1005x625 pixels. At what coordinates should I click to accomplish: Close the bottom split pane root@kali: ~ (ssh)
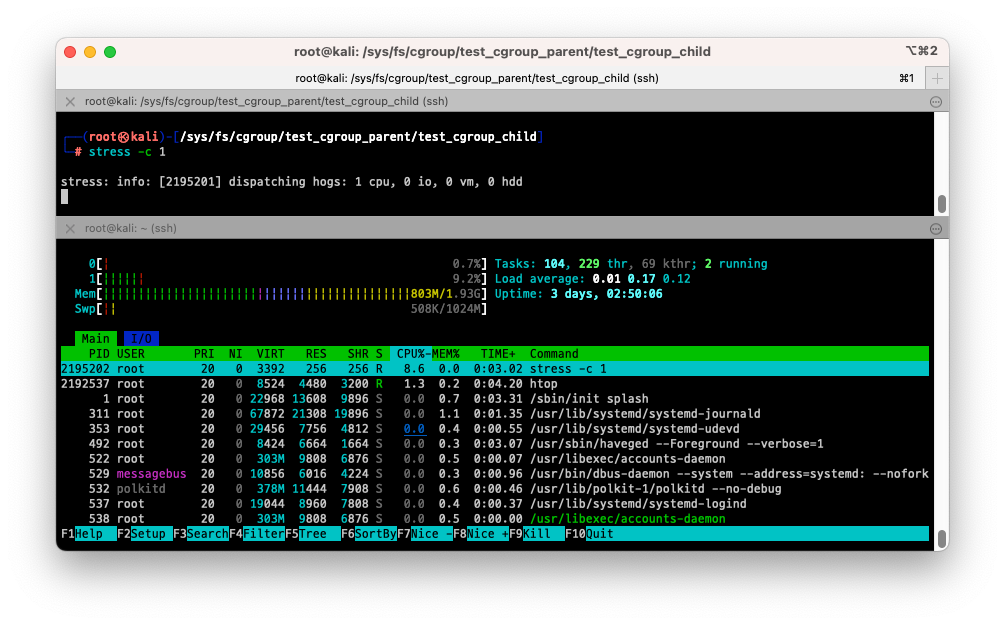click(70, 229)
